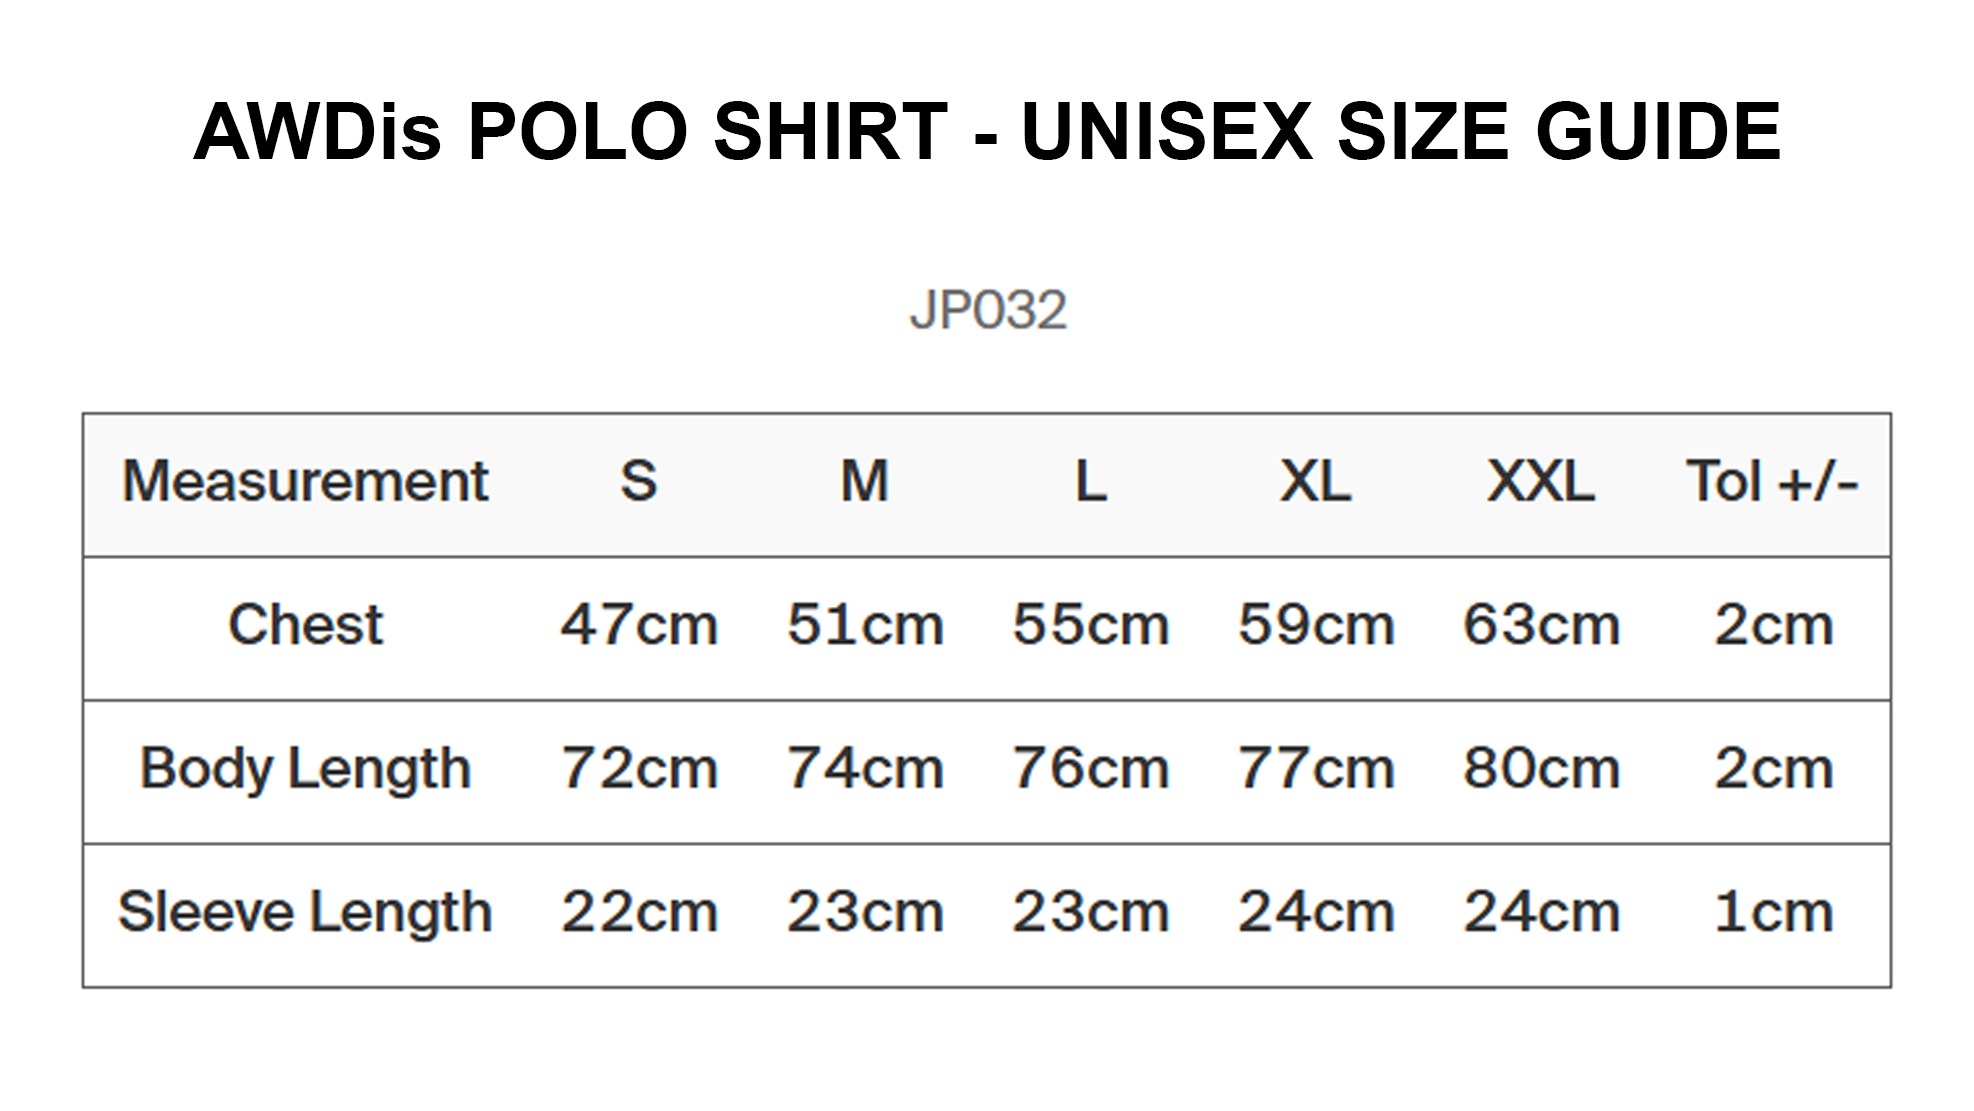Select the 77cm body length for XL
The height and width of the screenshot is (1111, 1974).
point(1316,769)
